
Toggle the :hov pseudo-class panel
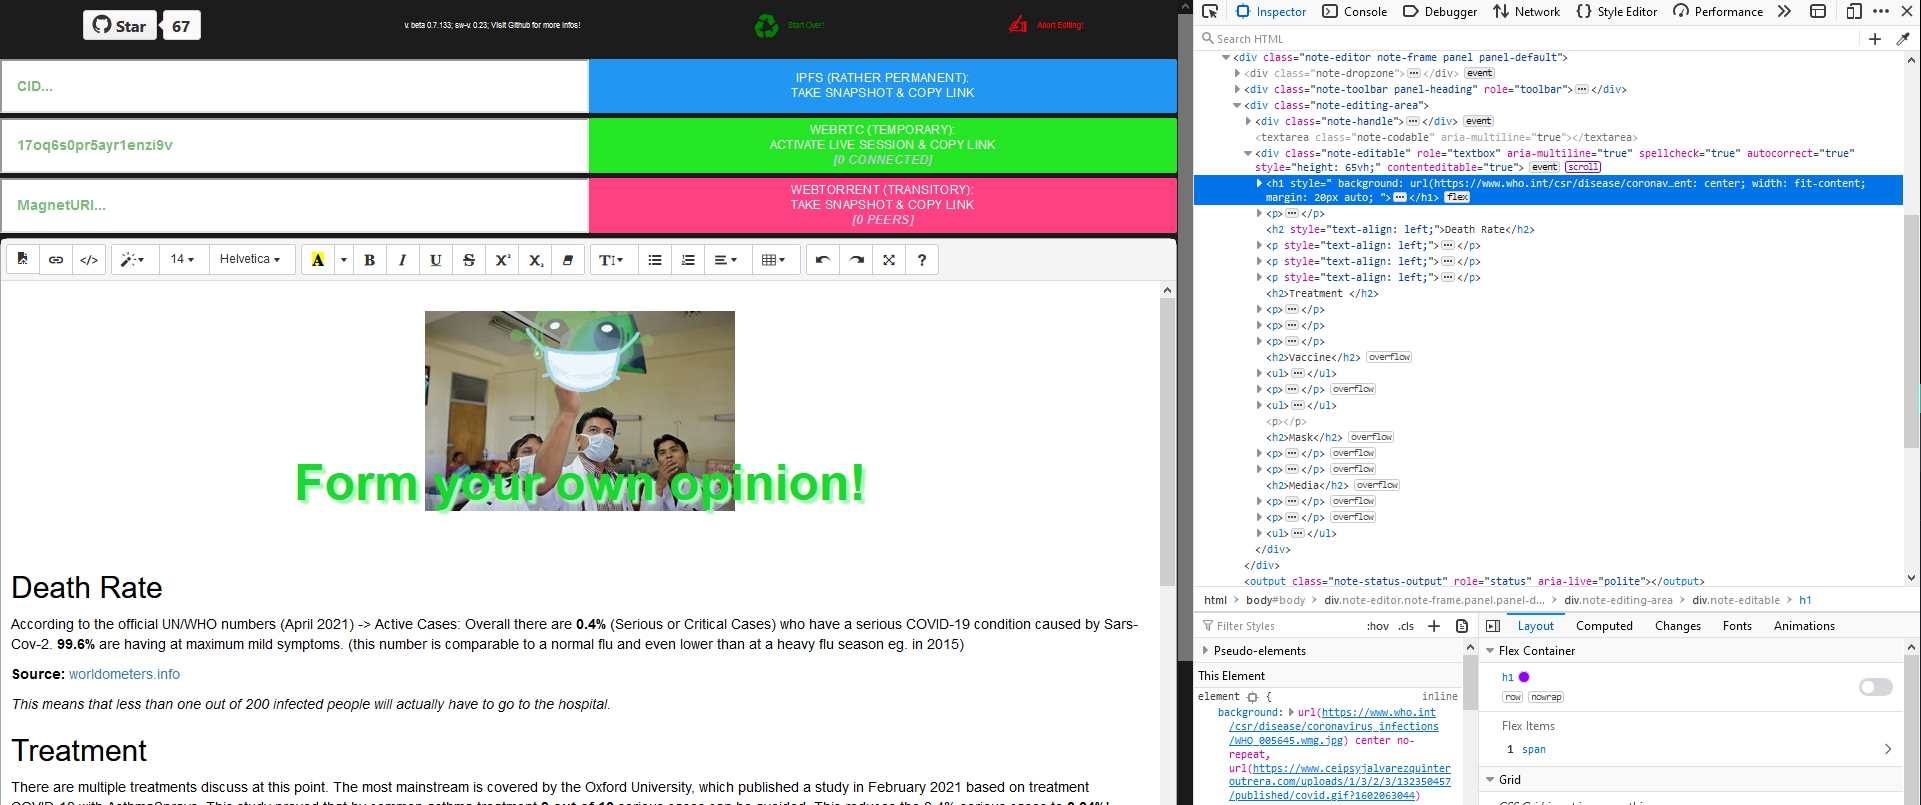pos(1377,626)
